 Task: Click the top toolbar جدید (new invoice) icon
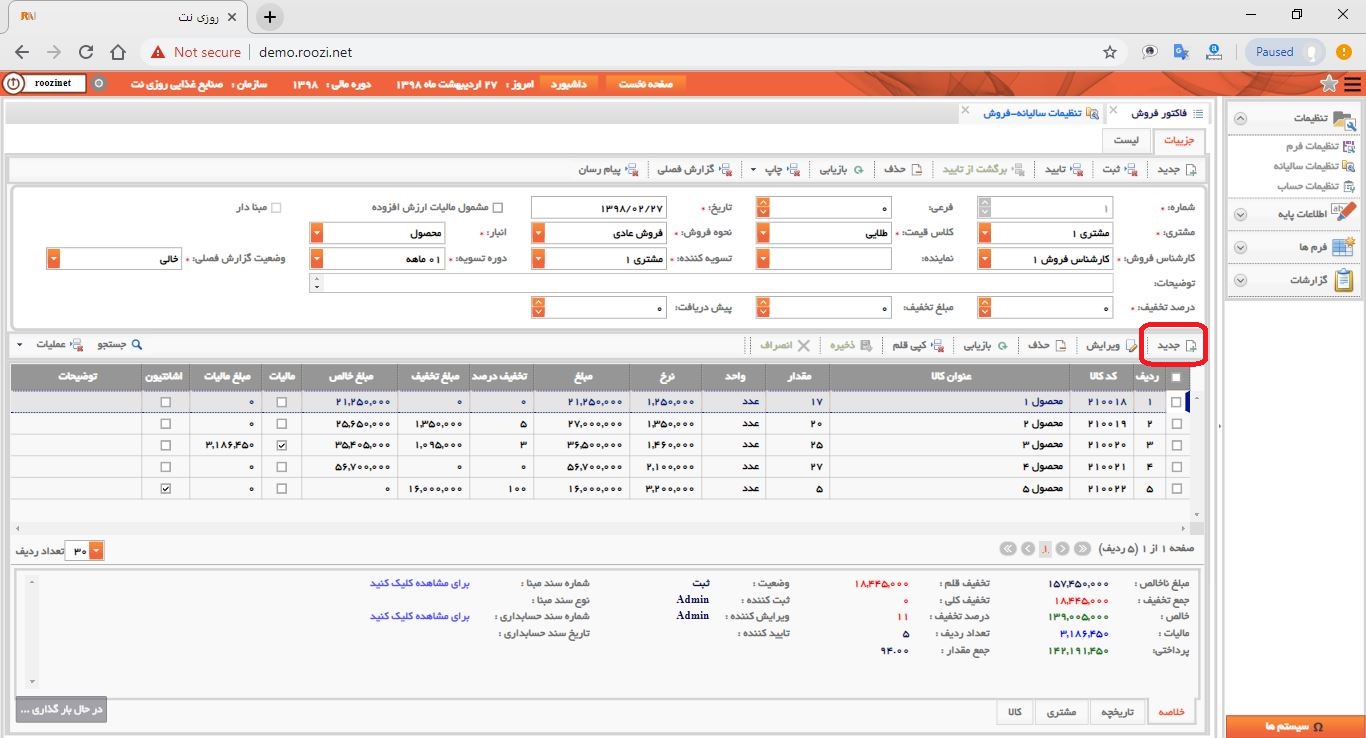(x=1190, y=169)
